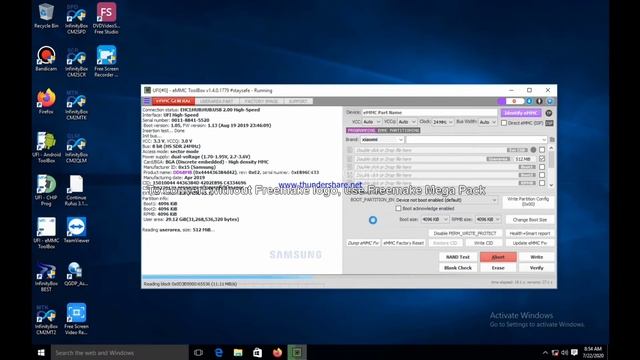
Task: Open UFI - Android ToolBox shortcut
Action: coord(46,148)
